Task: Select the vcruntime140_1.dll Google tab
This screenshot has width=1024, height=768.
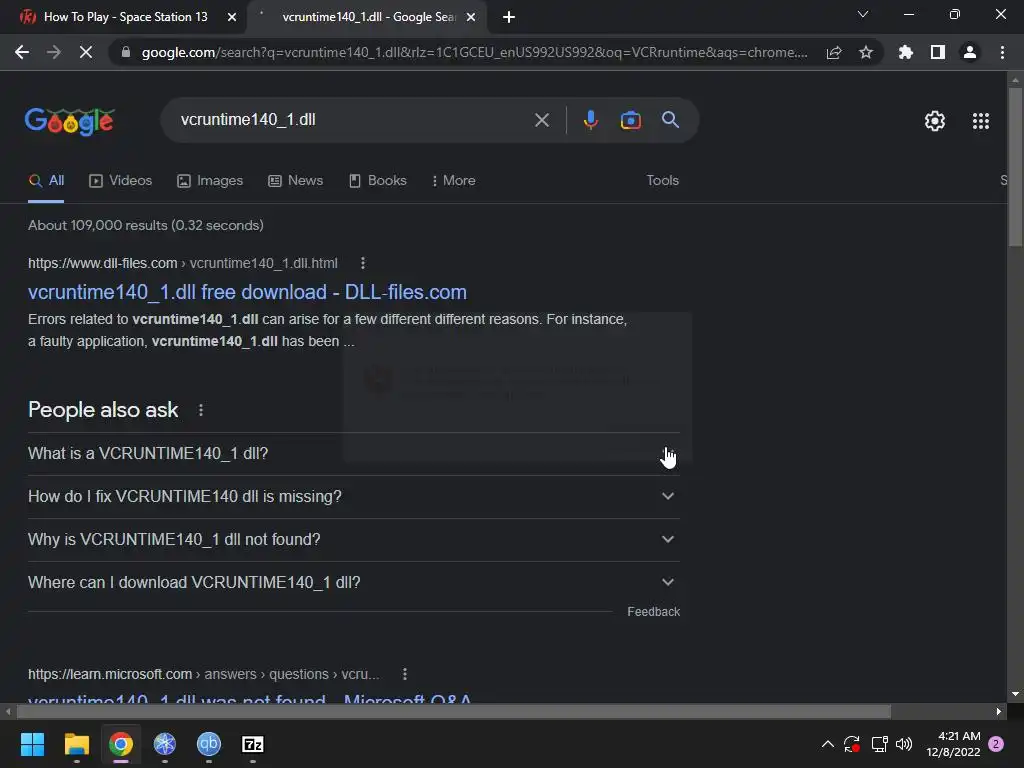Action: pyautogui.click(x=366, y=17)
